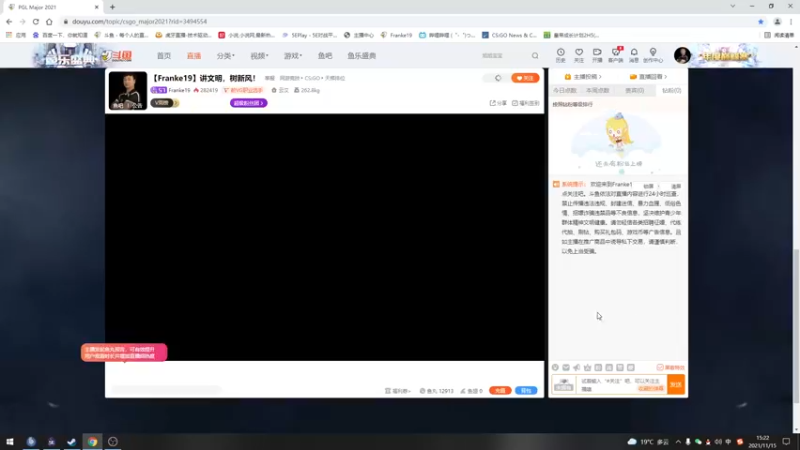This screenshot has height=450, width=800.
Task: Click the Chrome icon in the taskbar
Action: pyautogui.click(x=92, y=441)
